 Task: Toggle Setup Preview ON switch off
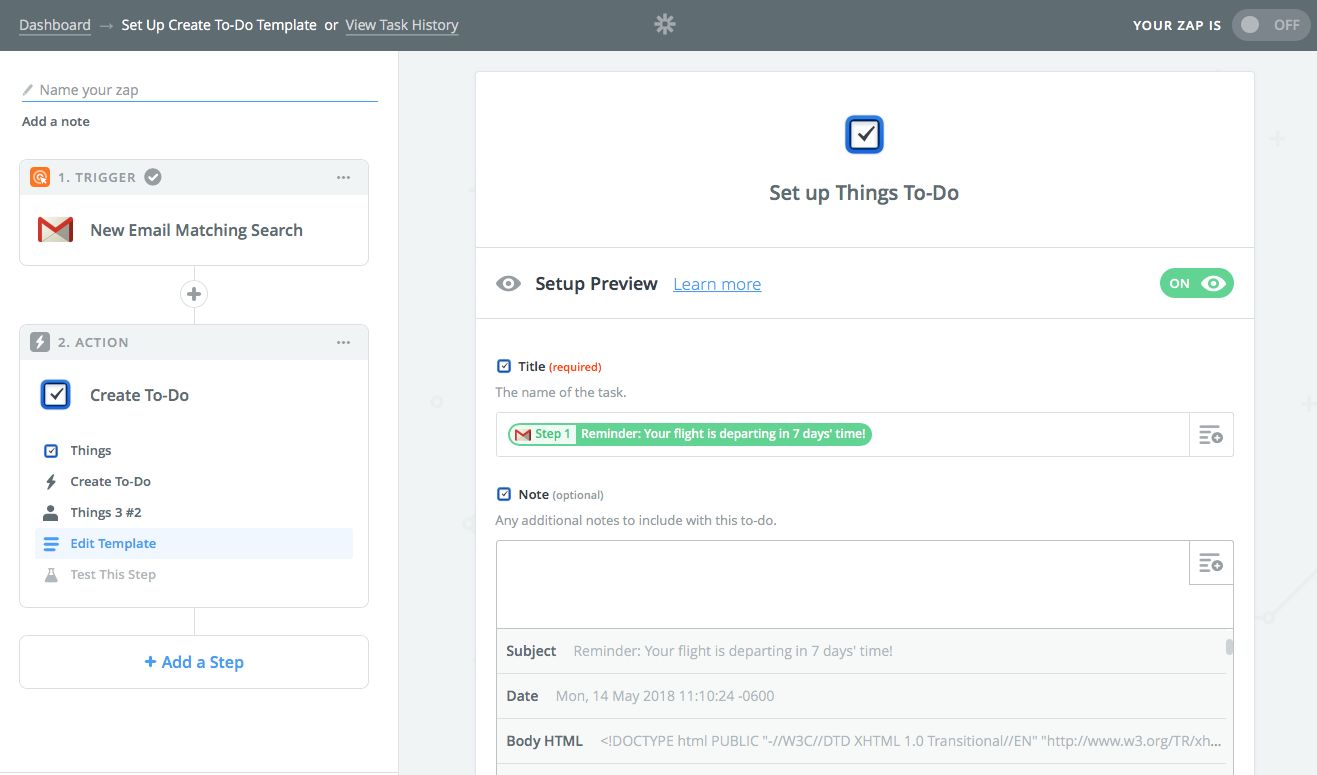(x=1196, y=284)
